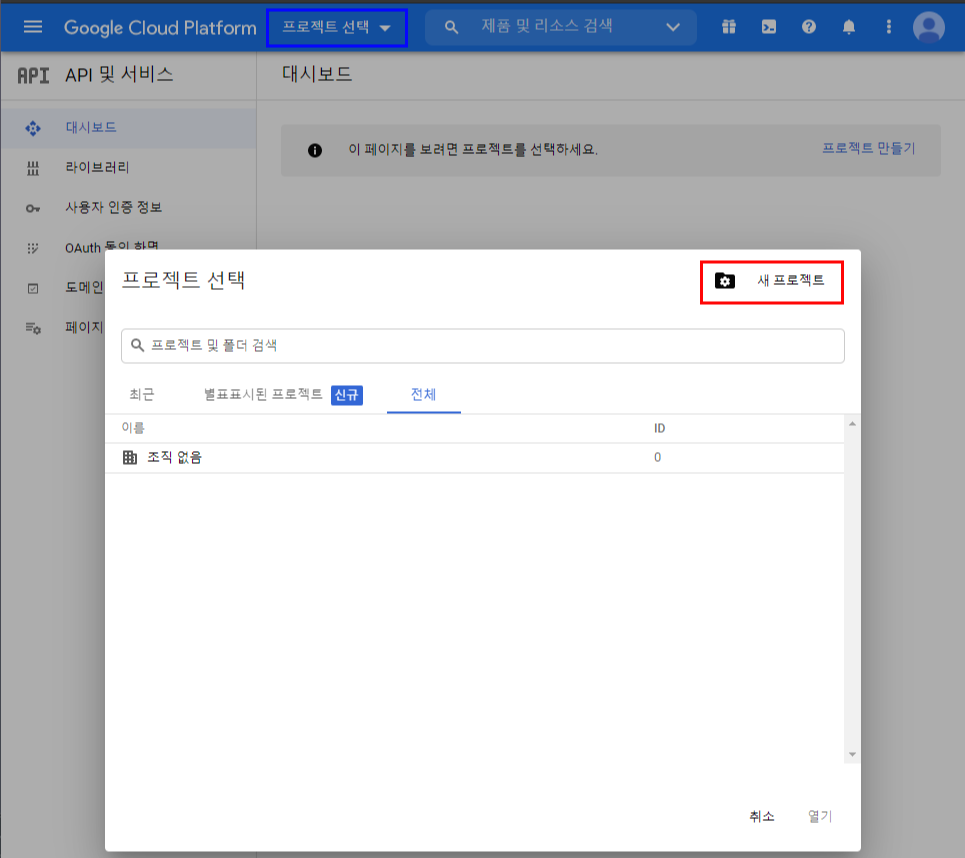This screenshot has width=965, height=858.
Task: Click the 프로젝트 만들기 link
Action: (x=868, y=148)
